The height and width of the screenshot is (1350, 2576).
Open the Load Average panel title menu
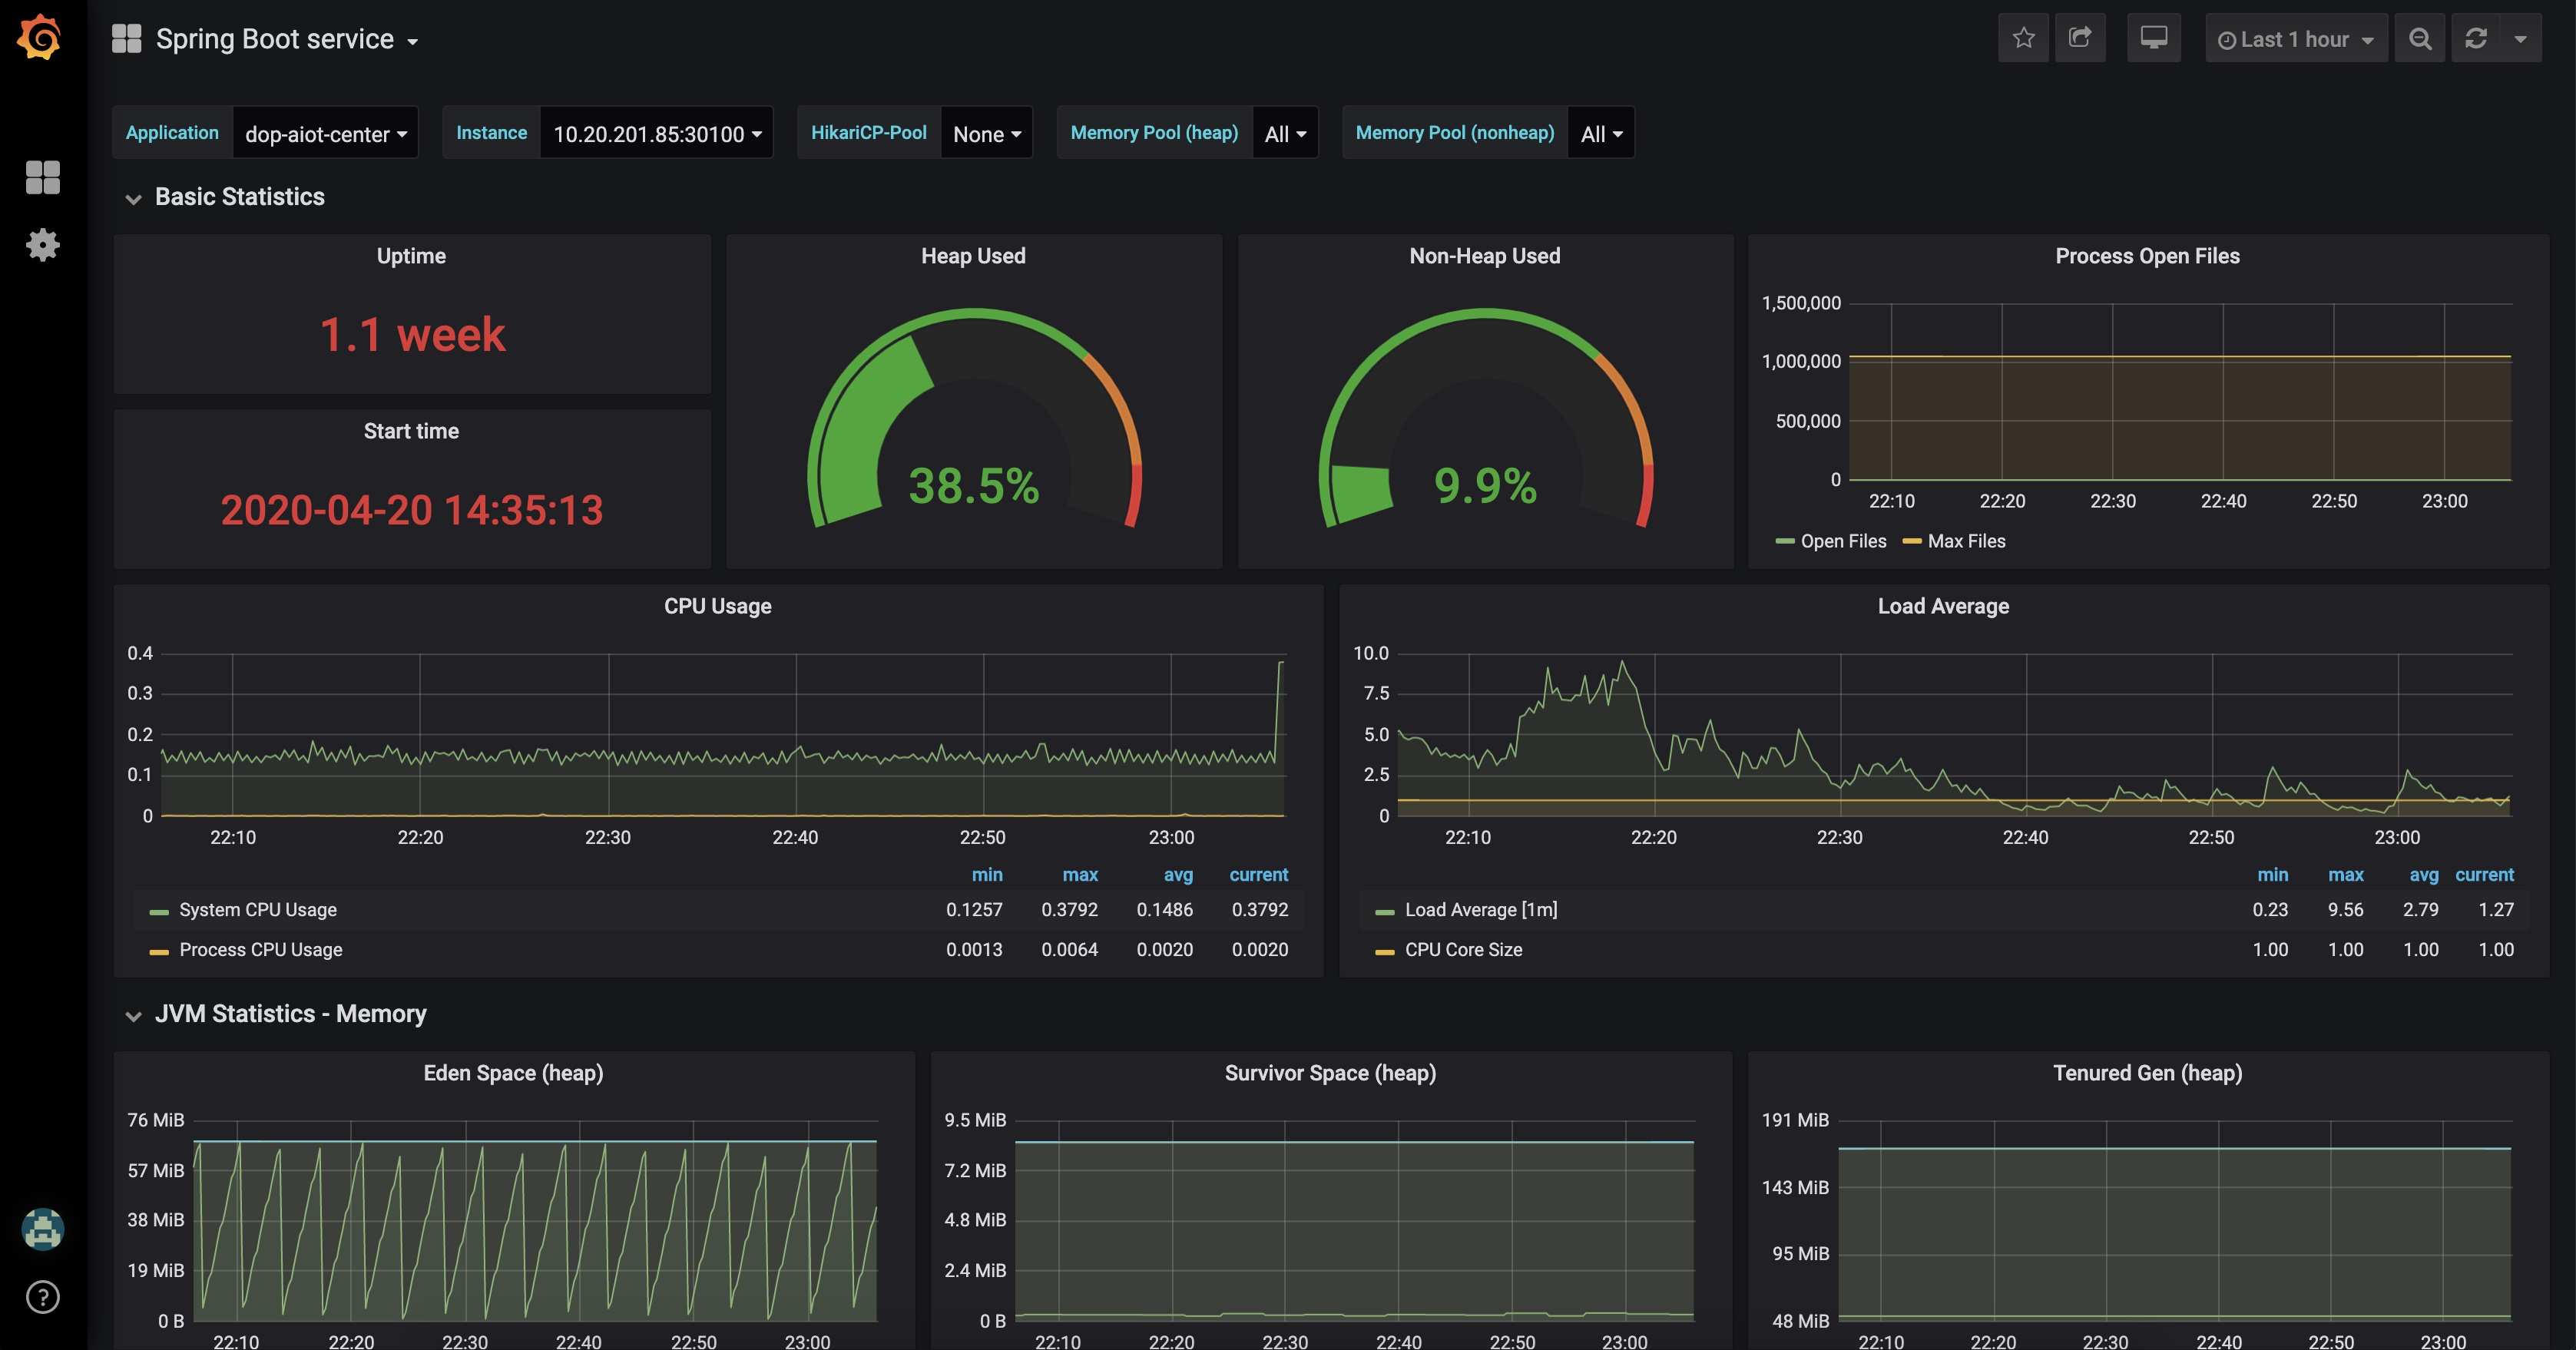click(1943, 606)
